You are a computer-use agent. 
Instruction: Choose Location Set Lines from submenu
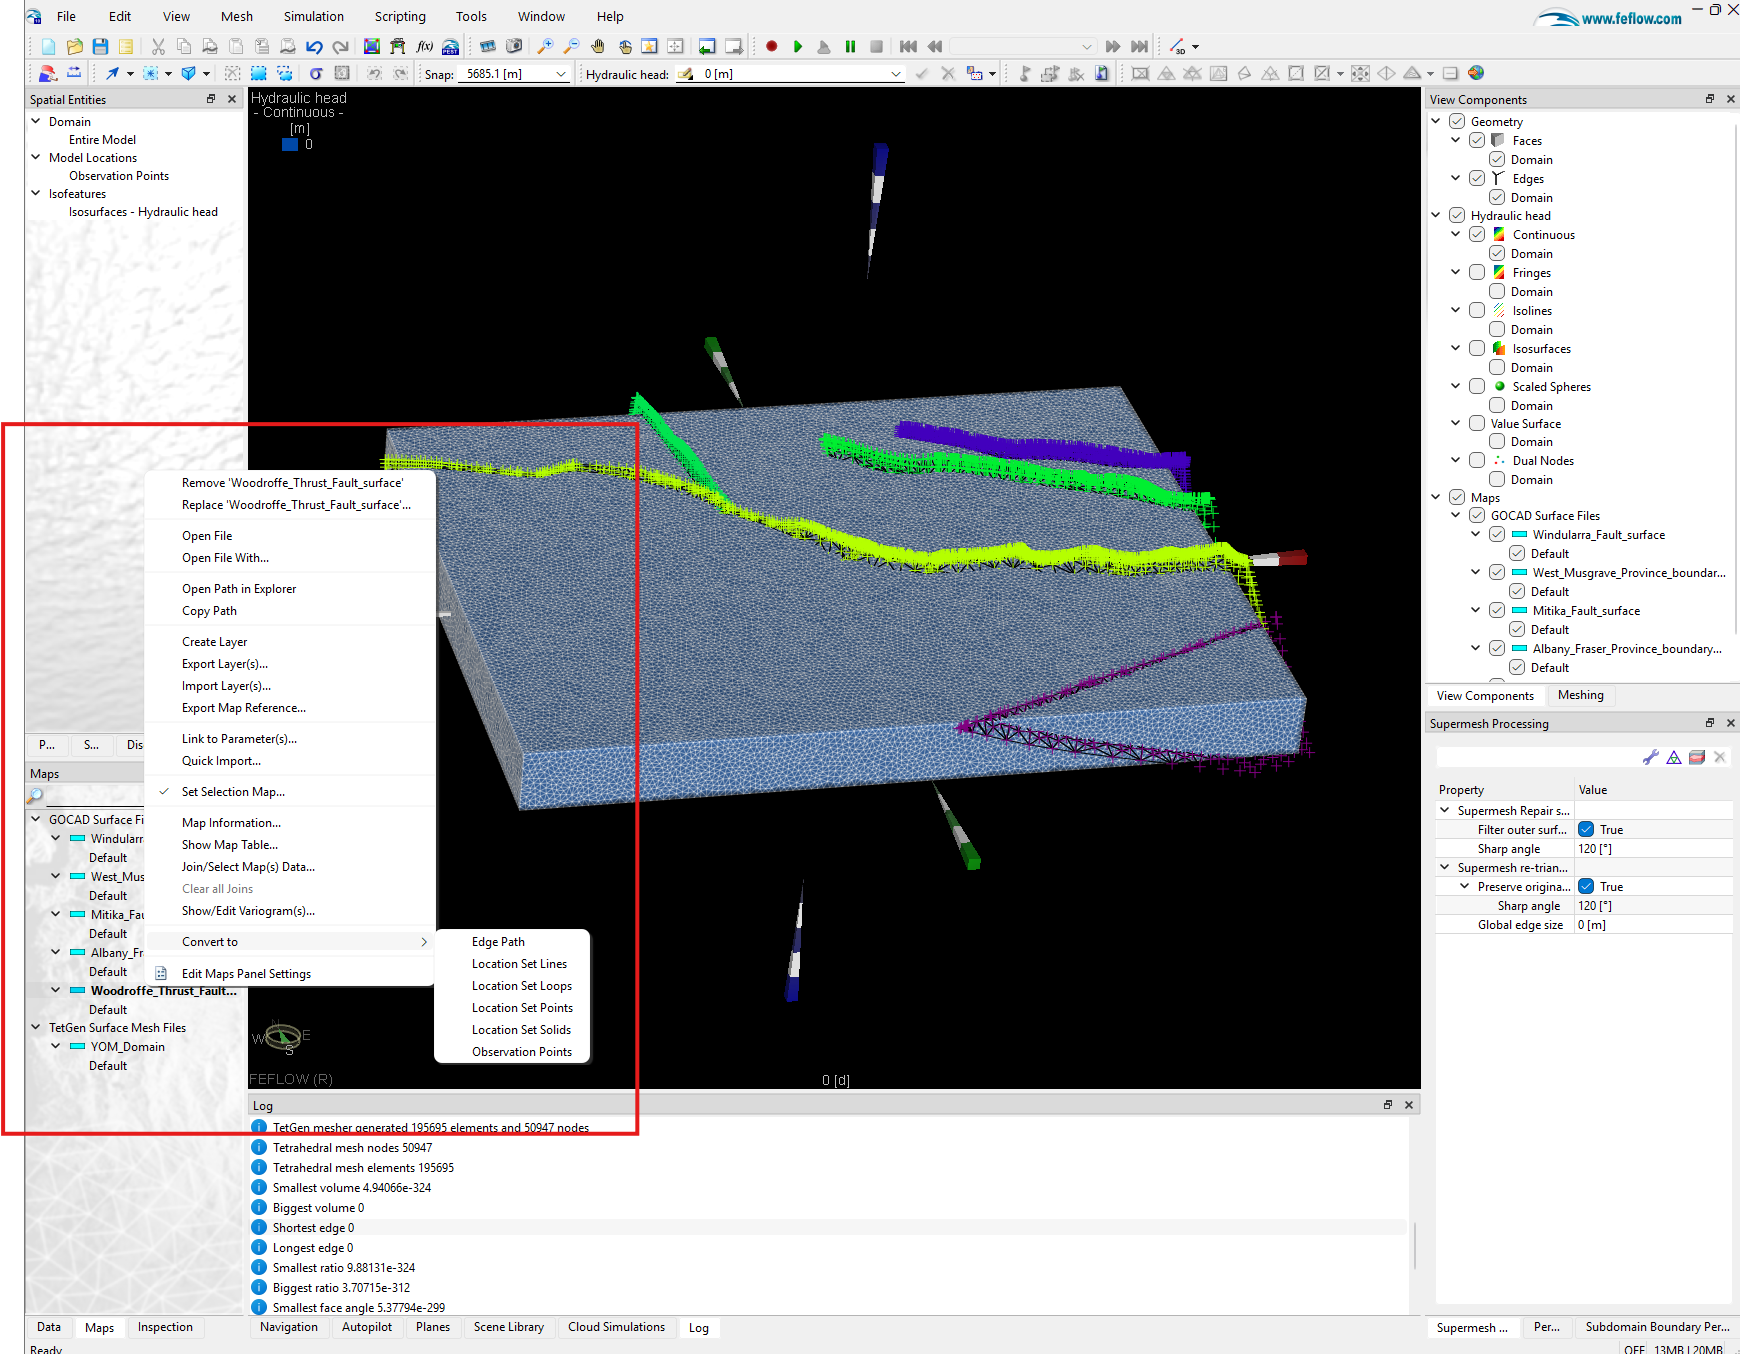519,964
